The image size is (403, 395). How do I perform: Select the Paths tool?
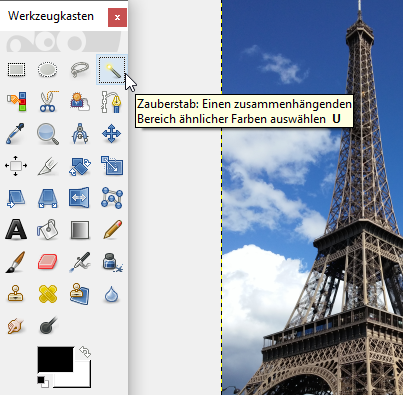pyautogui.click(x=112, y=101)
